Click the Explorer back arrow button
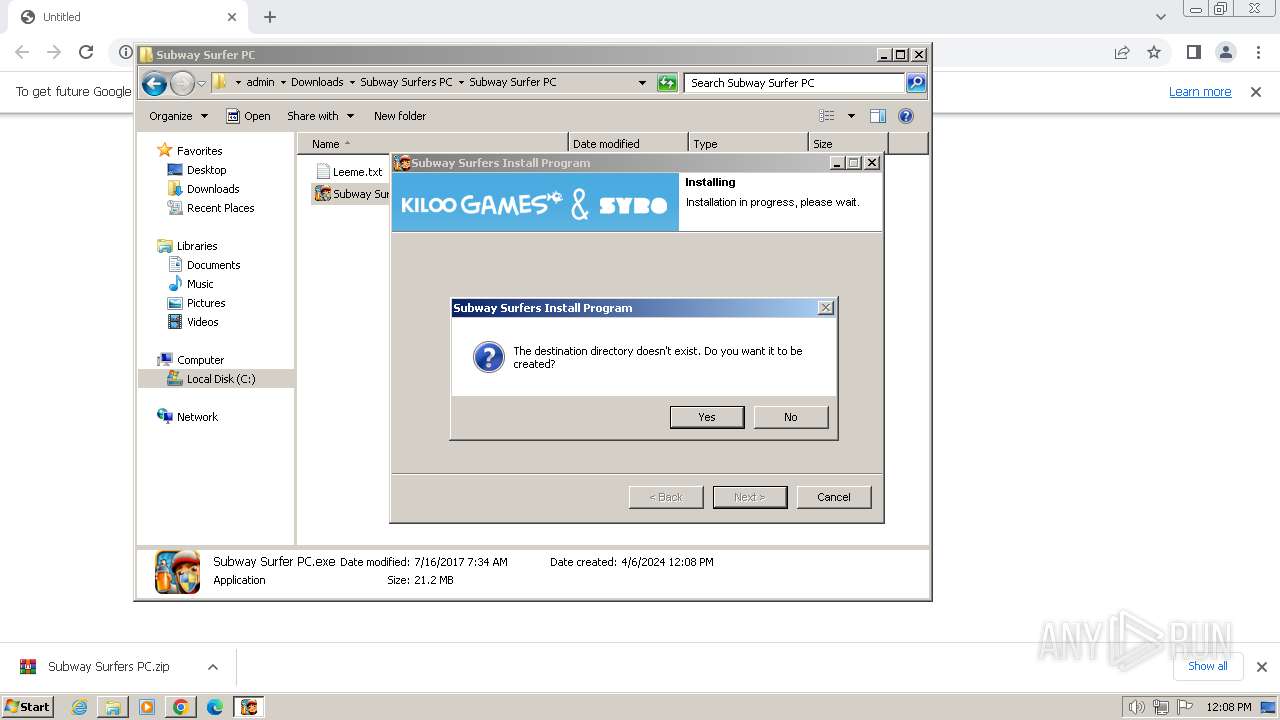1280x720 pixels. tap(154, 83)
